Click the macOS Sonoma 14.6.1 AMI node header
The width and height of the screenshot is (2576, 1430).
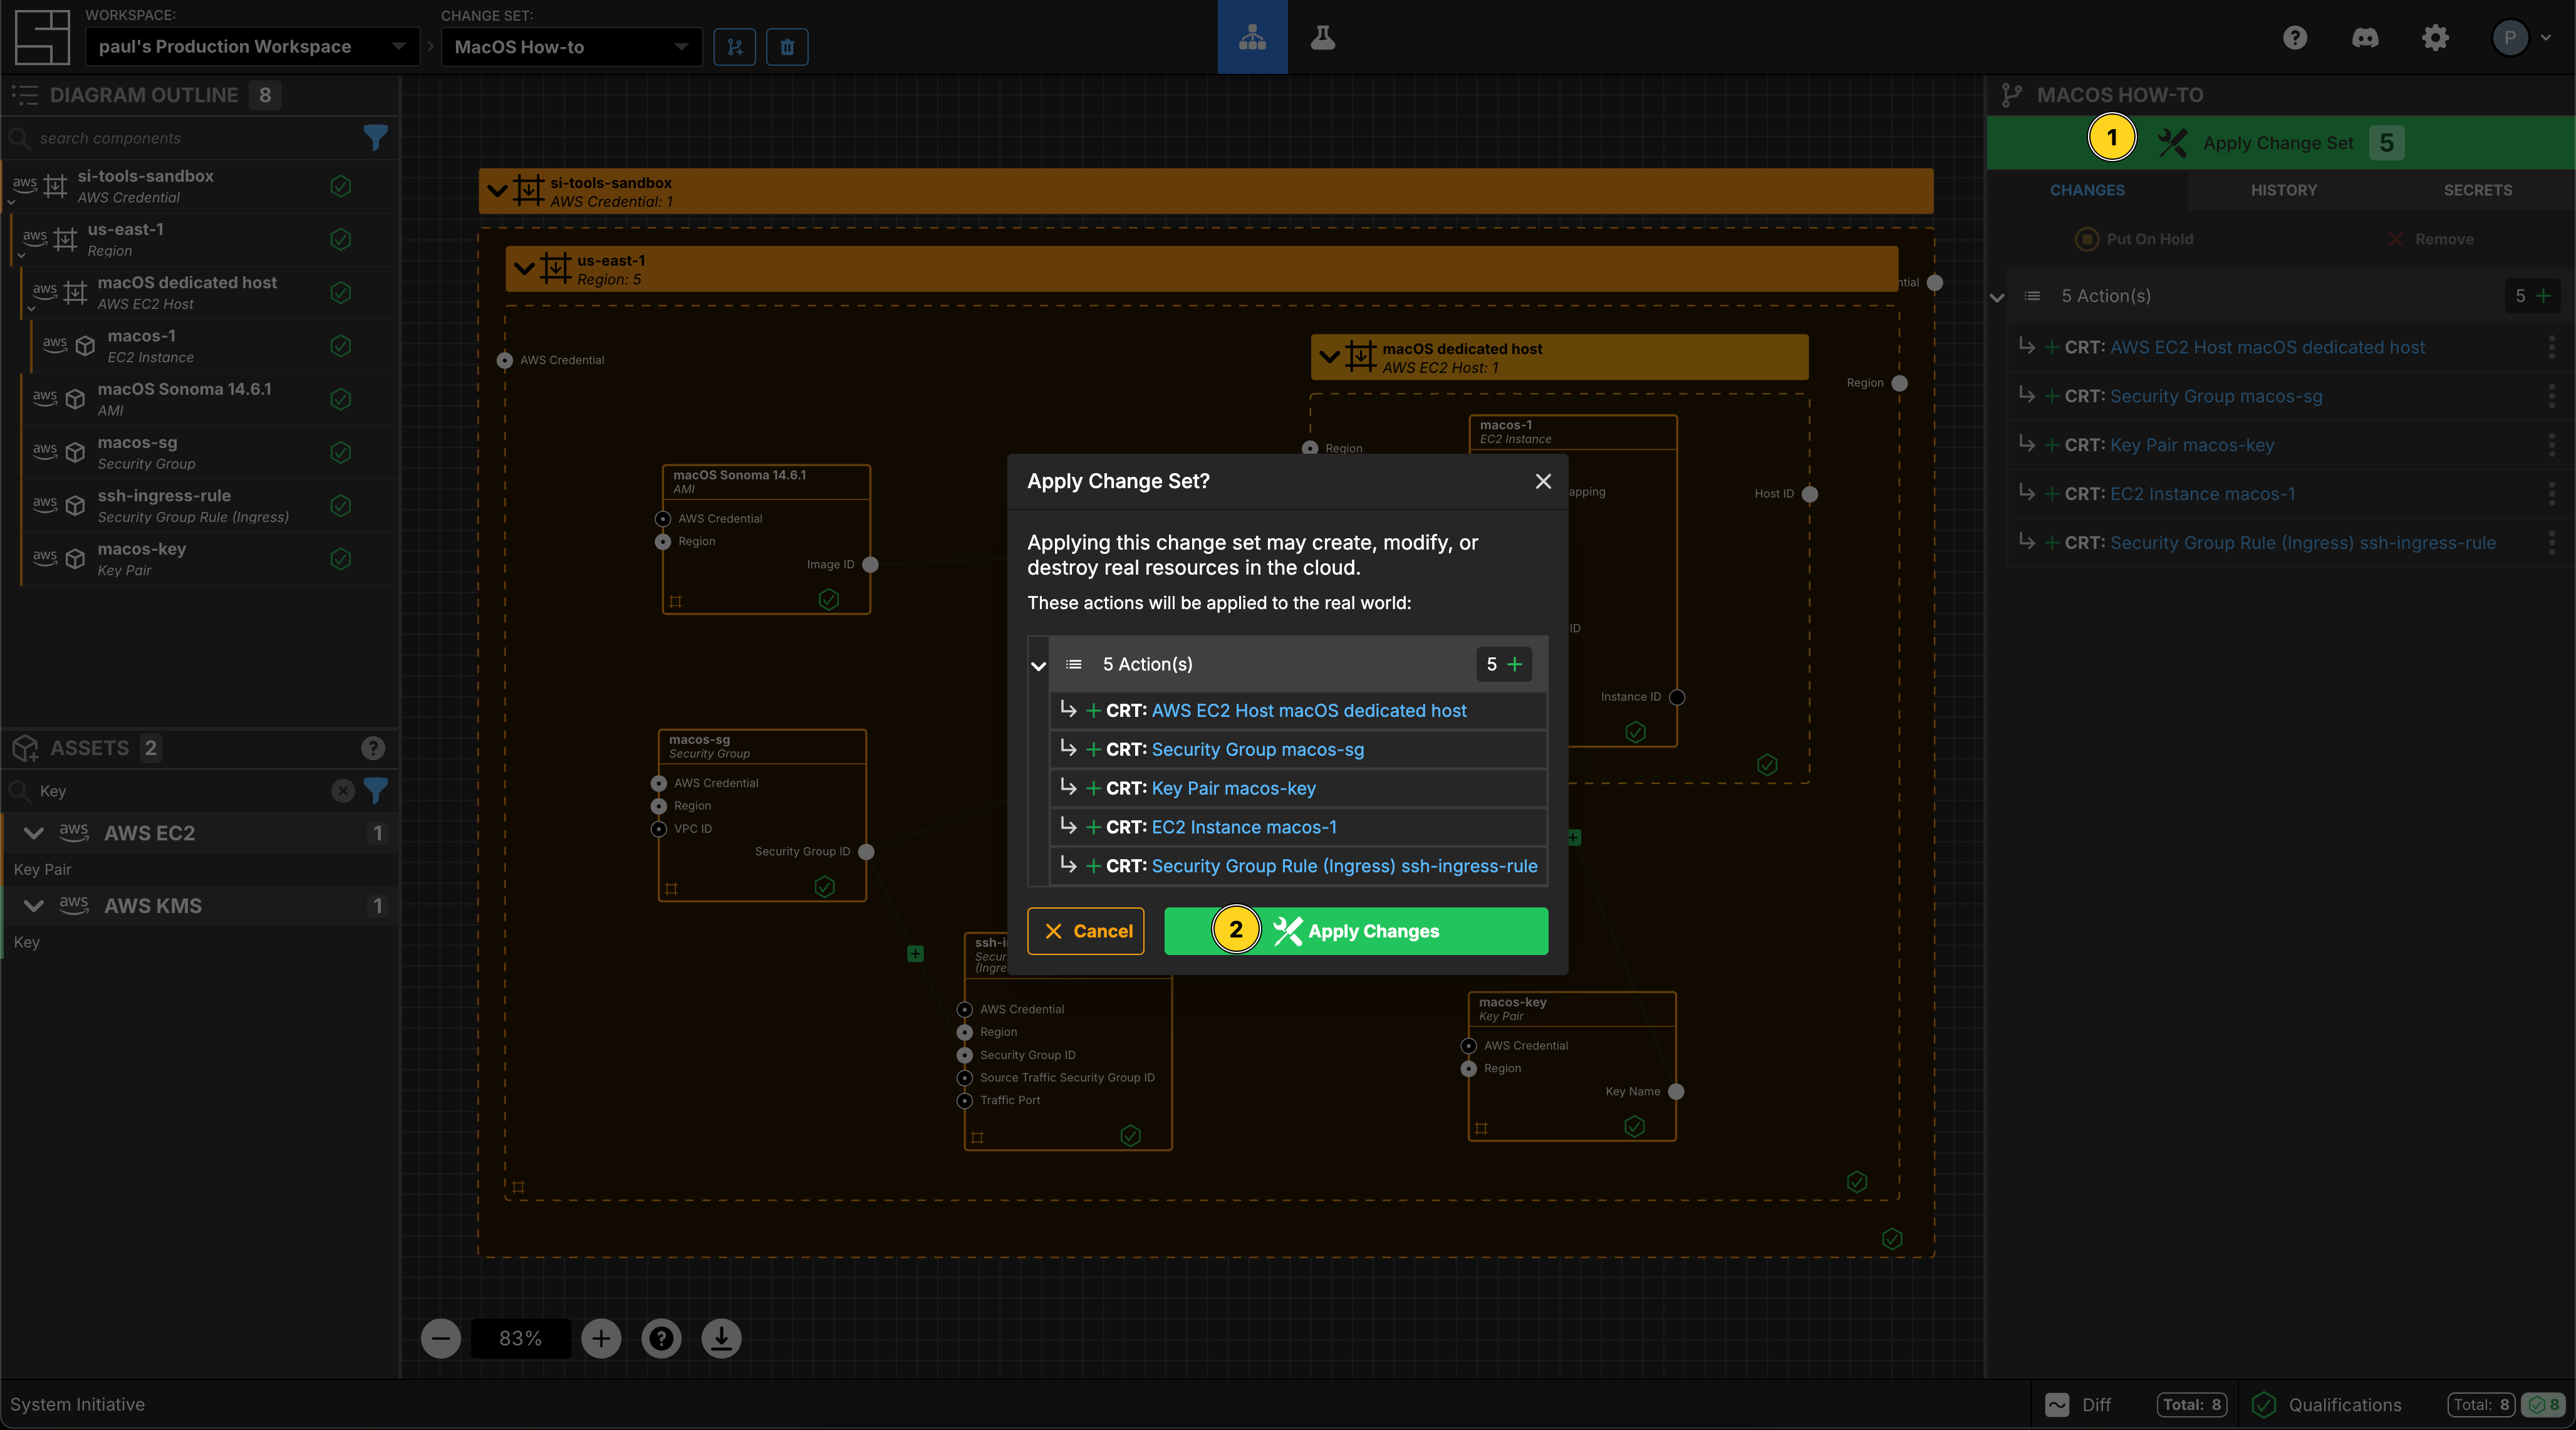pyautogui.click(x=766, y=481)
